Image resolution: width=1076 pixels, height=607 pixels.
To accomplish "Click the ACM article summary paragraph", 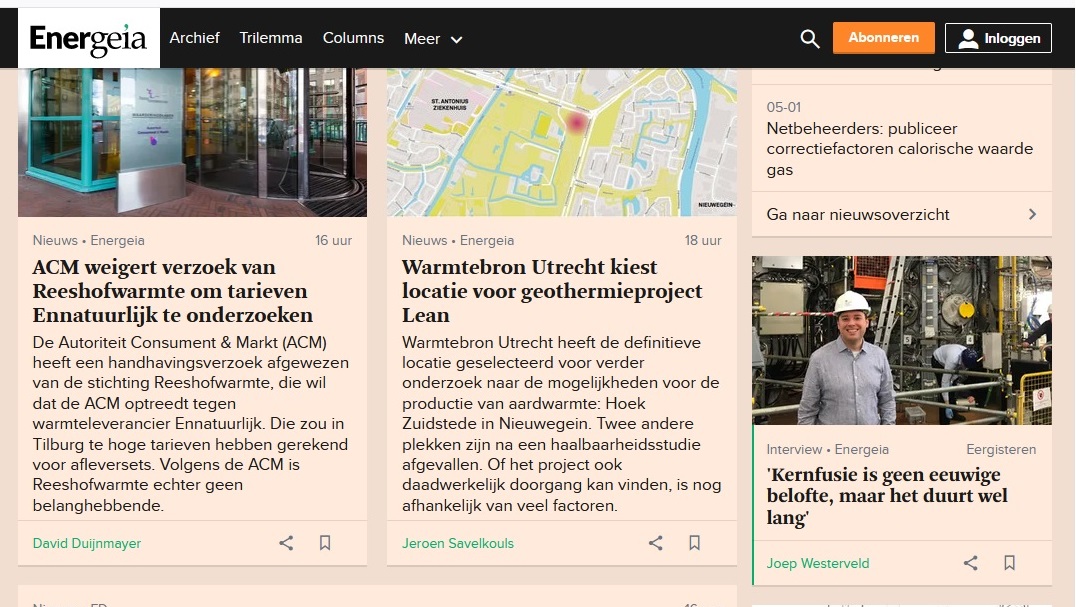I will coord(191,424).
